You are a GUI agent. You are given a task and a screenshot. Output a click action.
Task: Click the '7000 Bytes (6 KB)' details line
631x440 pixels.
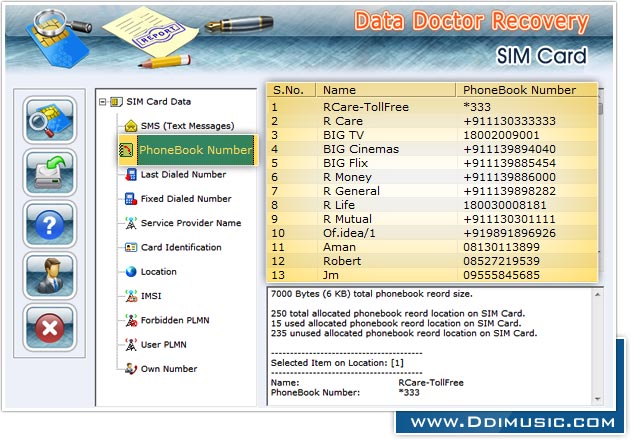(x=371, y=294)
